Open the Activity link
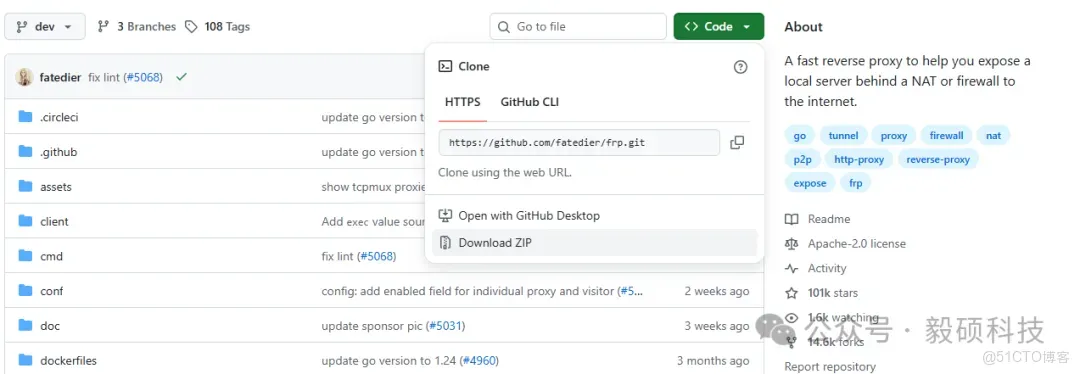Image resolution: width=1080 pixels, height=374 pixels. point(827,269)
